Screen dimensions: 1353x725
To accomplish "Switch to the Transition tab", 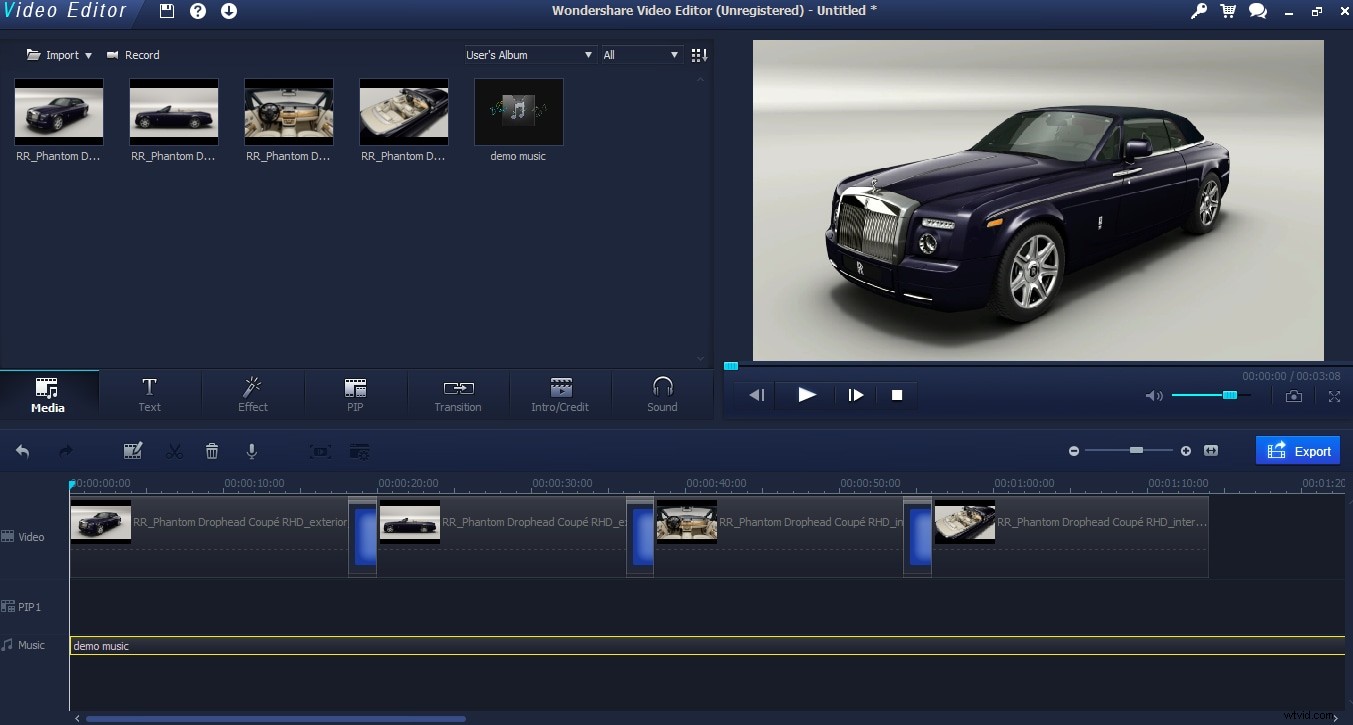I will [x=457, y=395].
